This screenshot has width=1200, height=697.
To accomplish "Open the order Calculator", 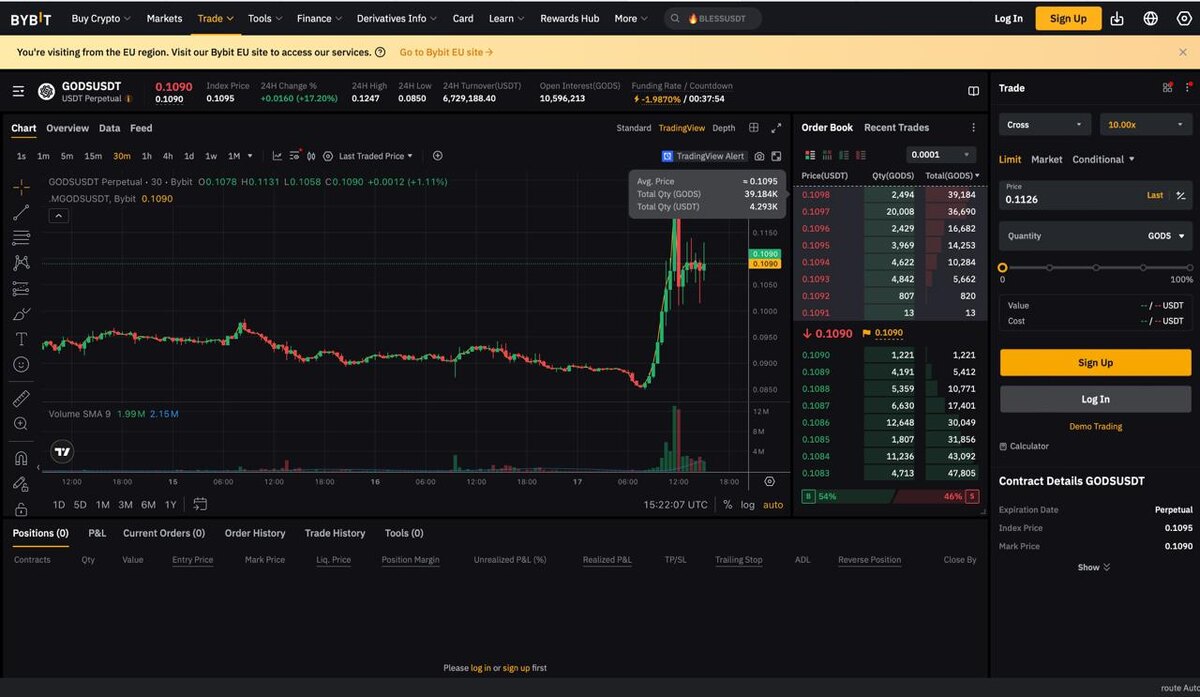I will (1024, 446).
